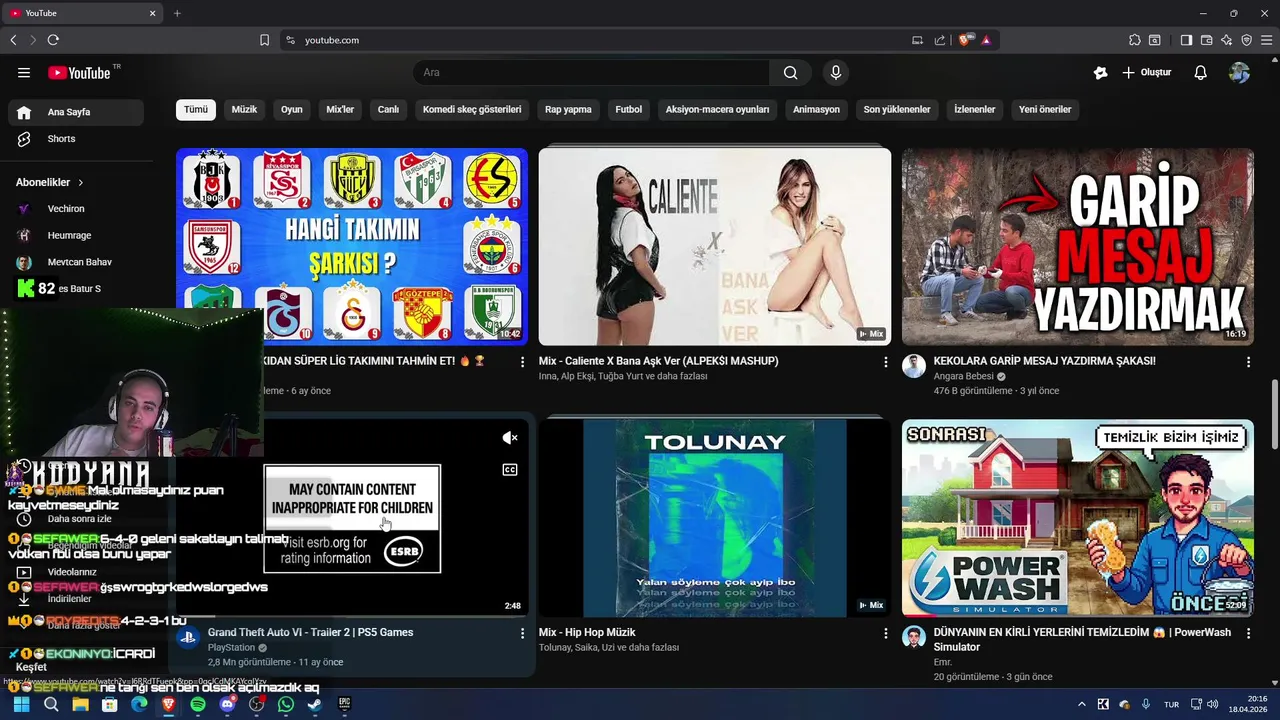Screen dimensions: 1280x720
Task: Reload the page with refresh icon
Action: coord(53,40)
